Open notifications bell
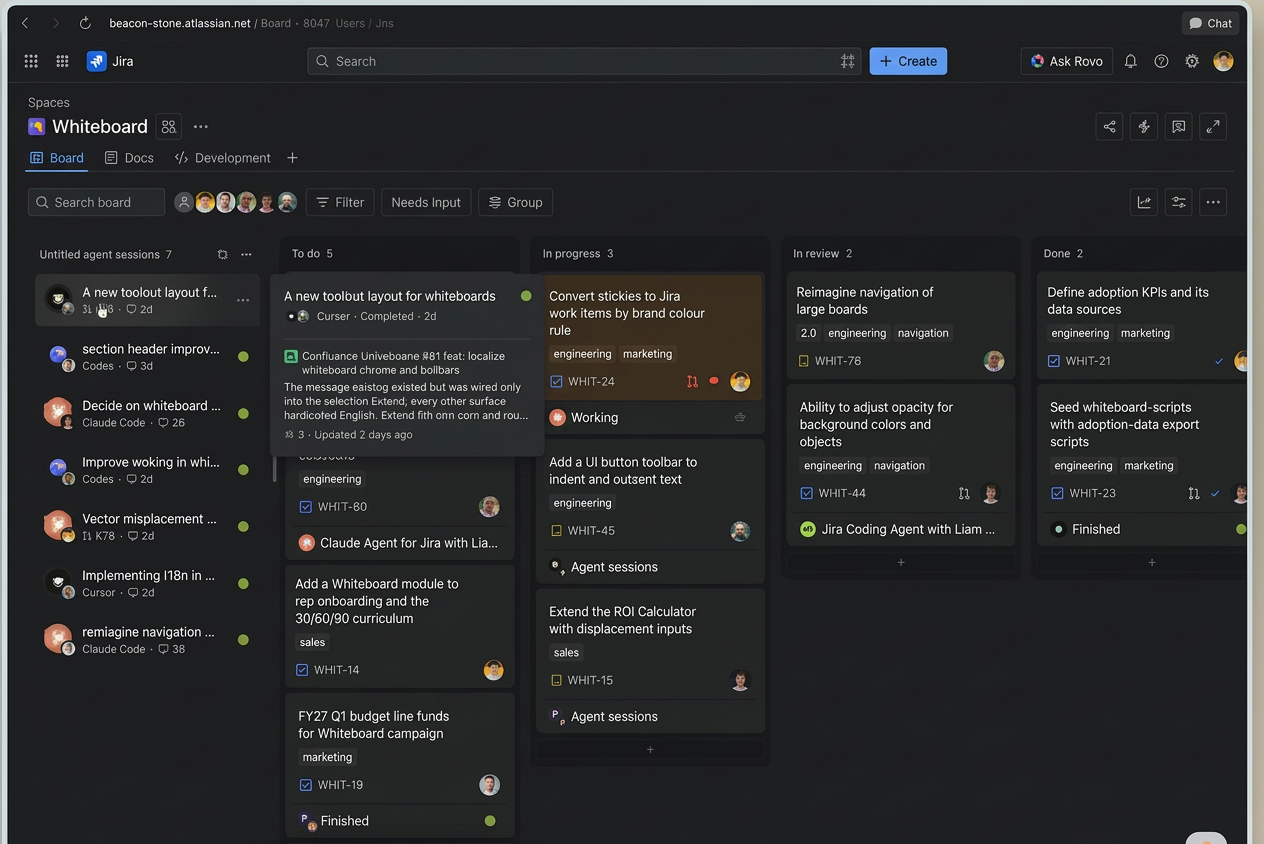 pyautogui.click(x=1130, y=61)
